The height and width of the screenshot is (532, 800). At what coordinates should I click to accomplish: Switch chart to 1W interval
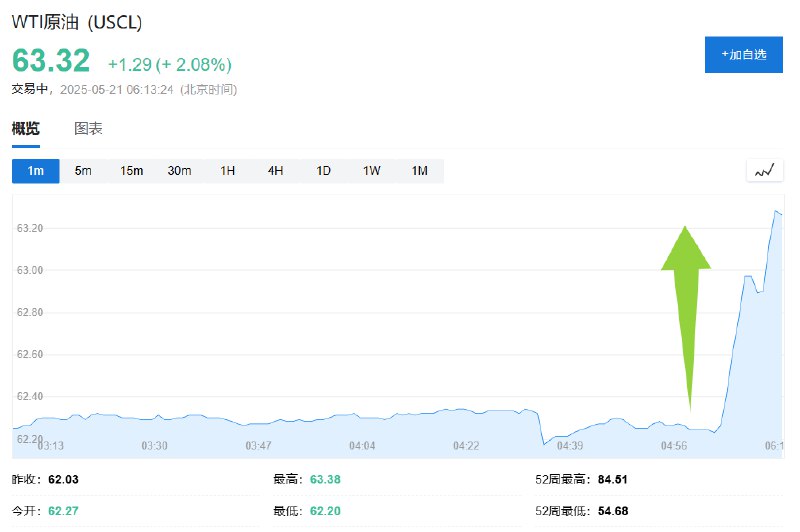pos(371,171)
